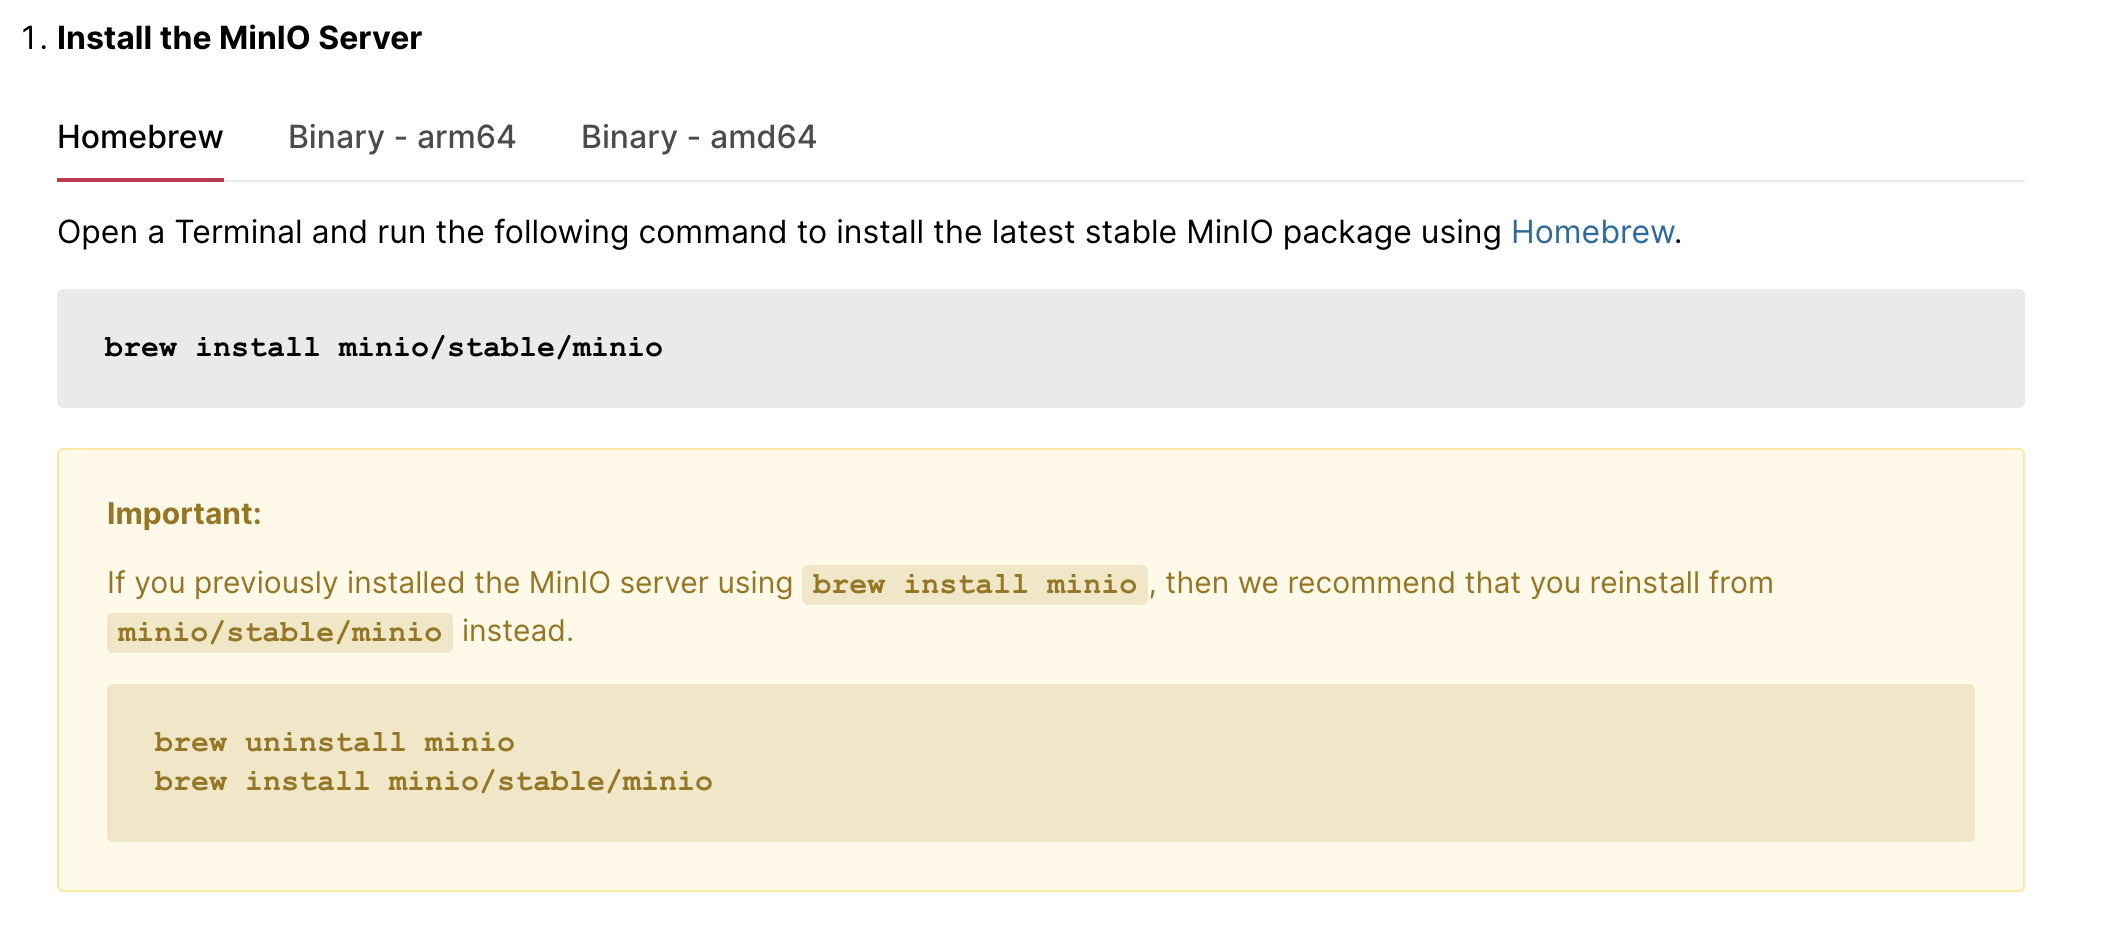Click the inline 'minio/stable/minio' code

[280, 632]
